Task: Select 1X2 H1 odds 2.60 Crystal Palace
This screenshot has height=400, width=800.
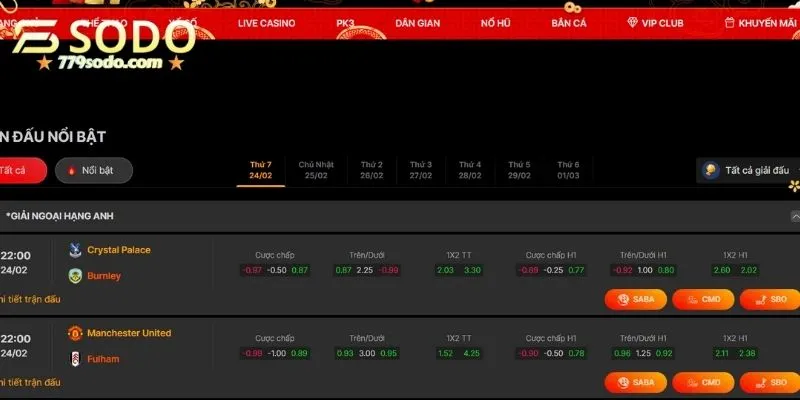Action: point(722,270)
